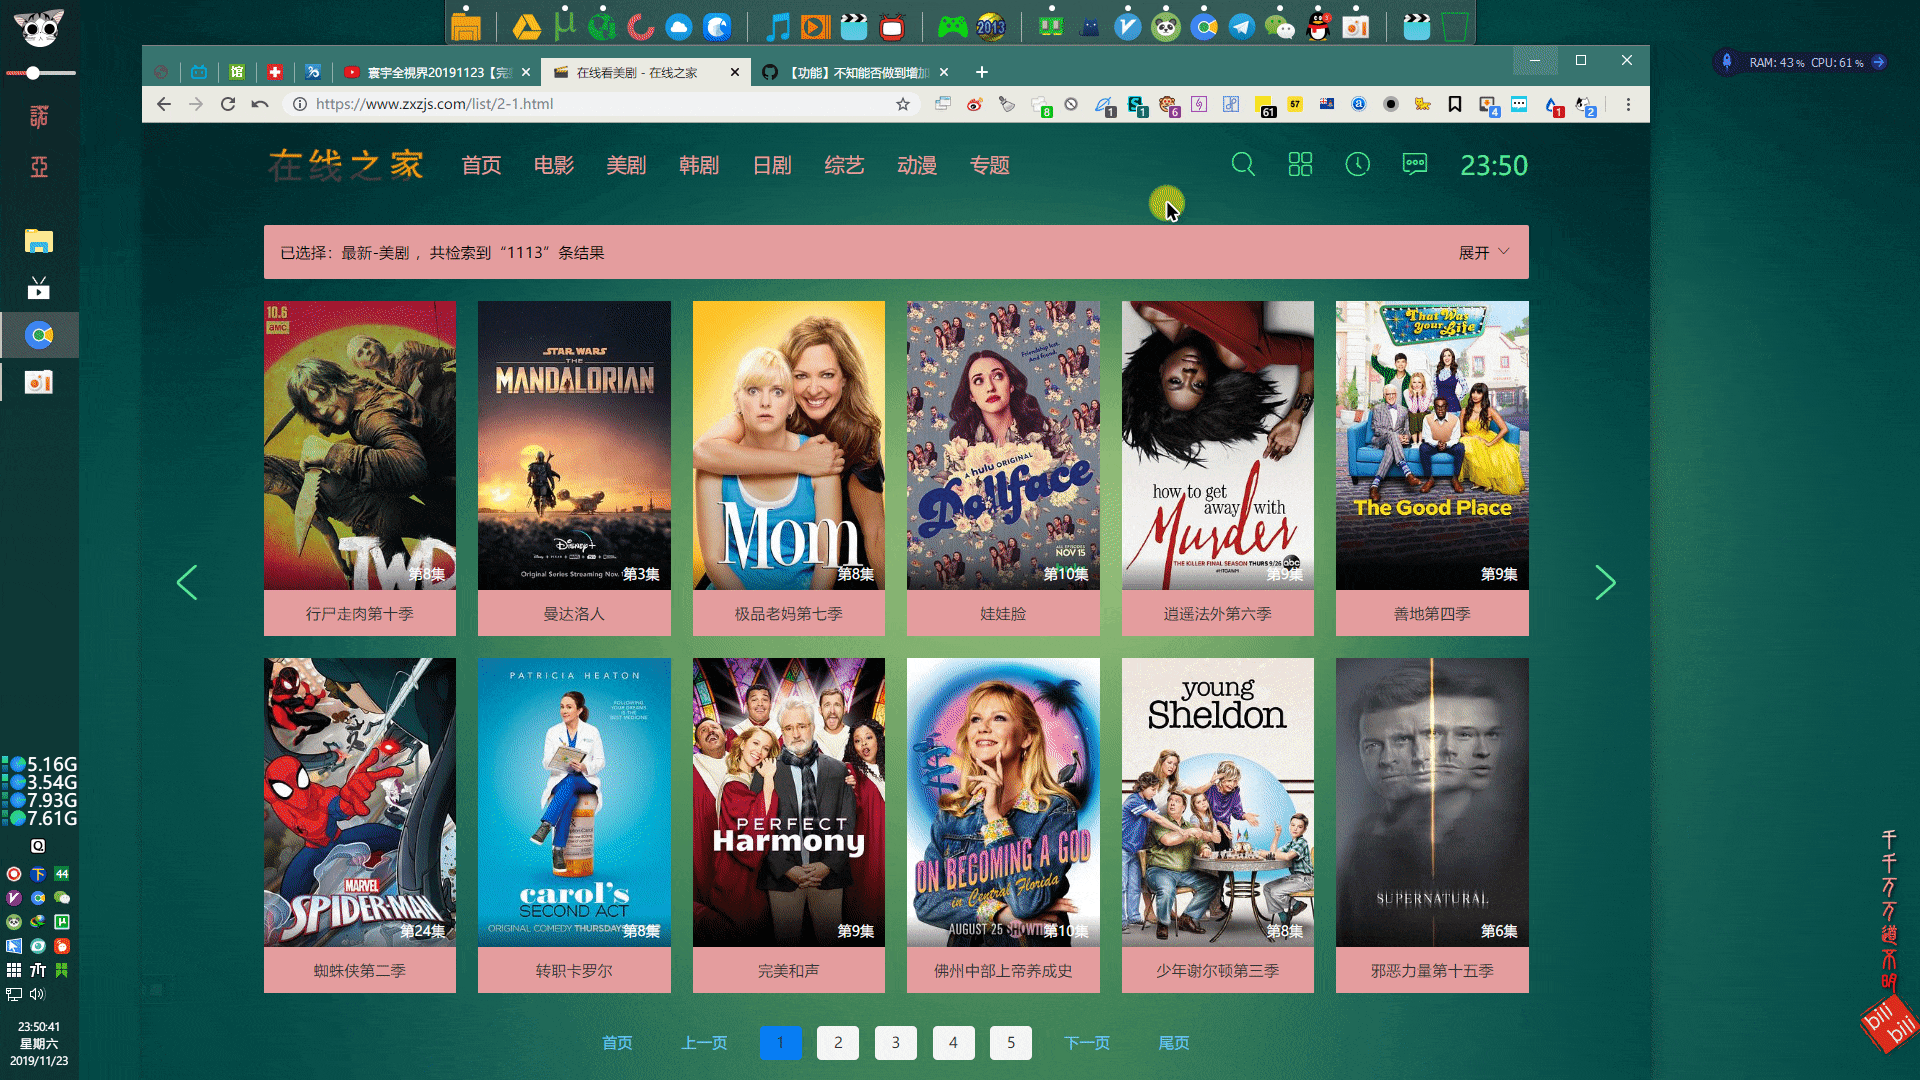This screenshot has height=1080, width=1920.
Task: Open the green game controller app
Action: pyautogui.click(x=952, y=27)
